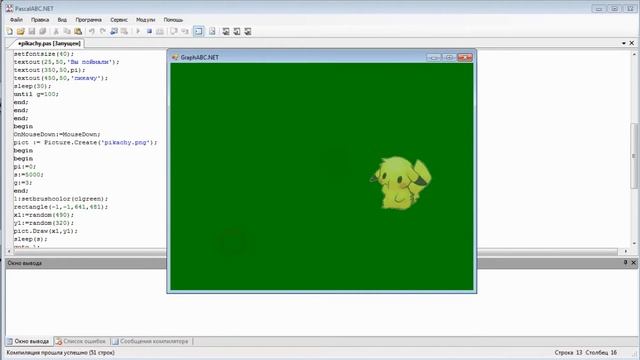Click the 'sleep(s);' code line
This screenshot has width=640, height=360.
point(30,239)
